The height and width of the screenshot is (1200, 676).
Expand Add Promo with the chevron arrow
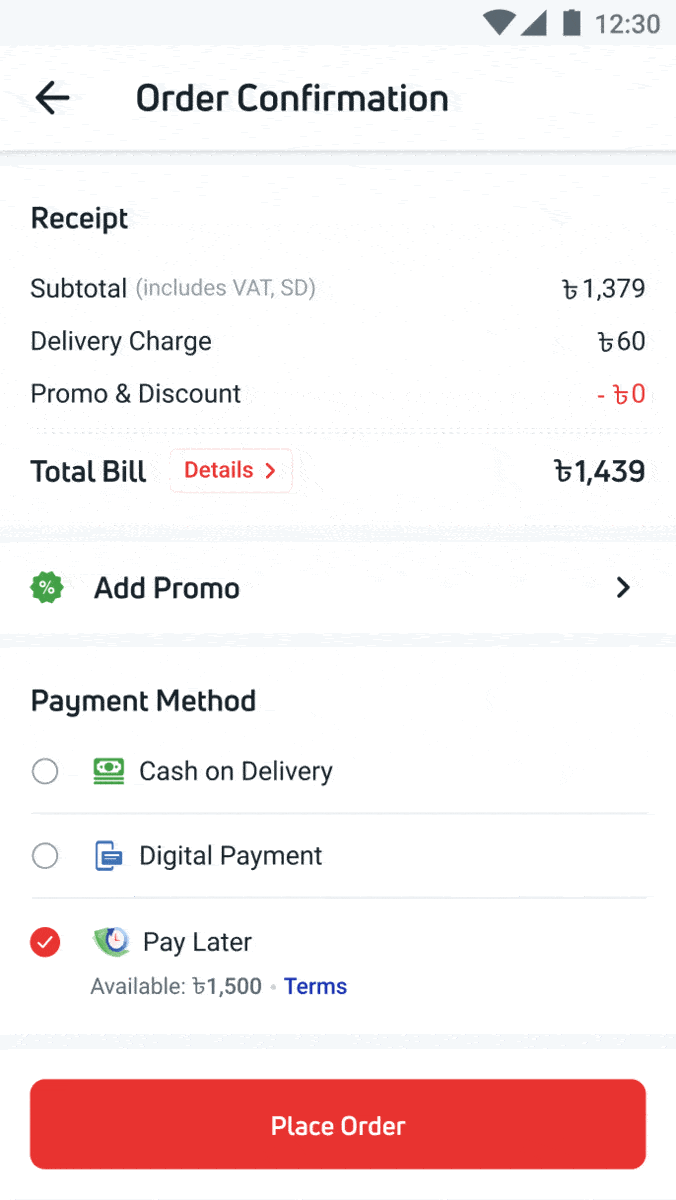(623, 588)
